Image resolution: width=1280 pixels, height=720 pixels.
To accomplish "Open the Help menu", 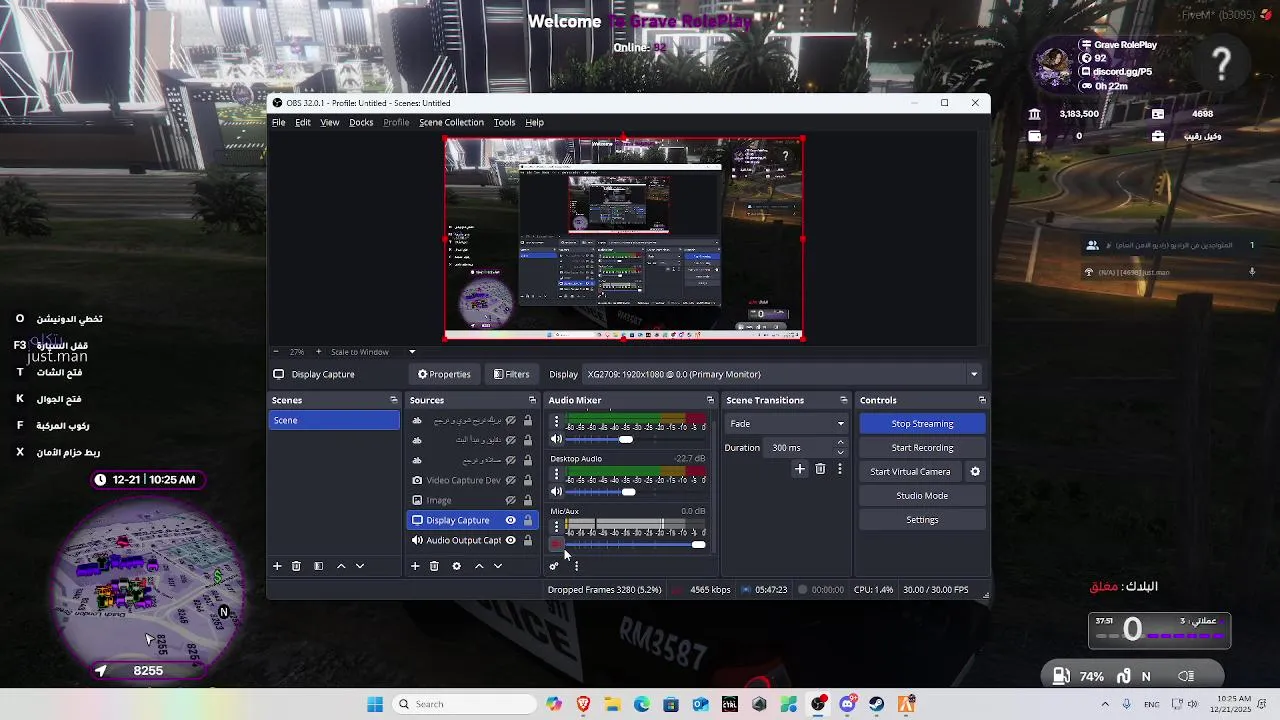I will pos(535,122).
